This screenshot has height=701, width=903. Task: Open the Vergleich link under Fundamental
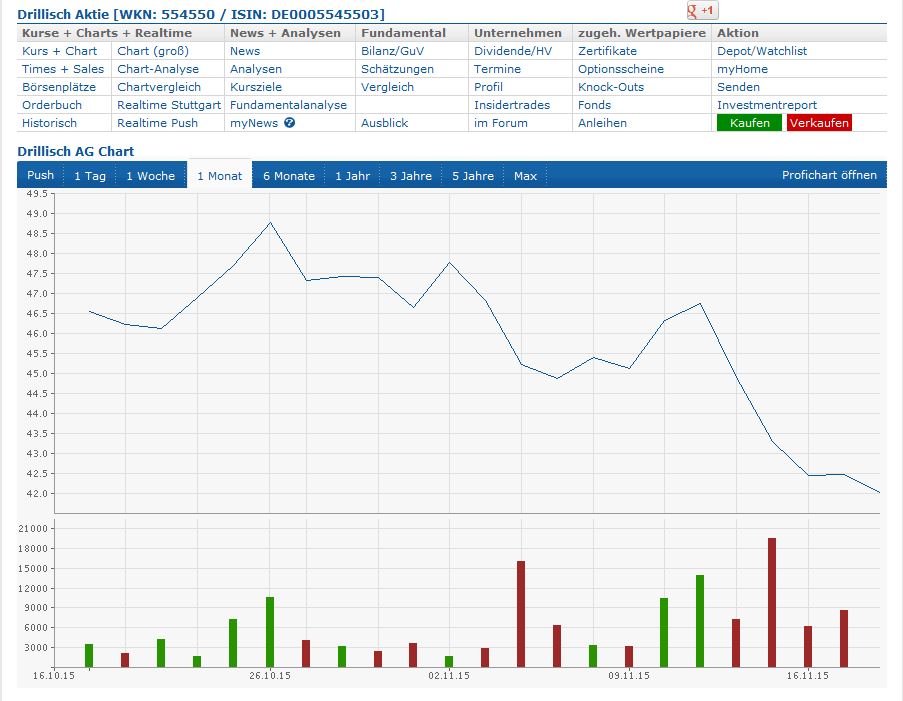pos(388,87)
